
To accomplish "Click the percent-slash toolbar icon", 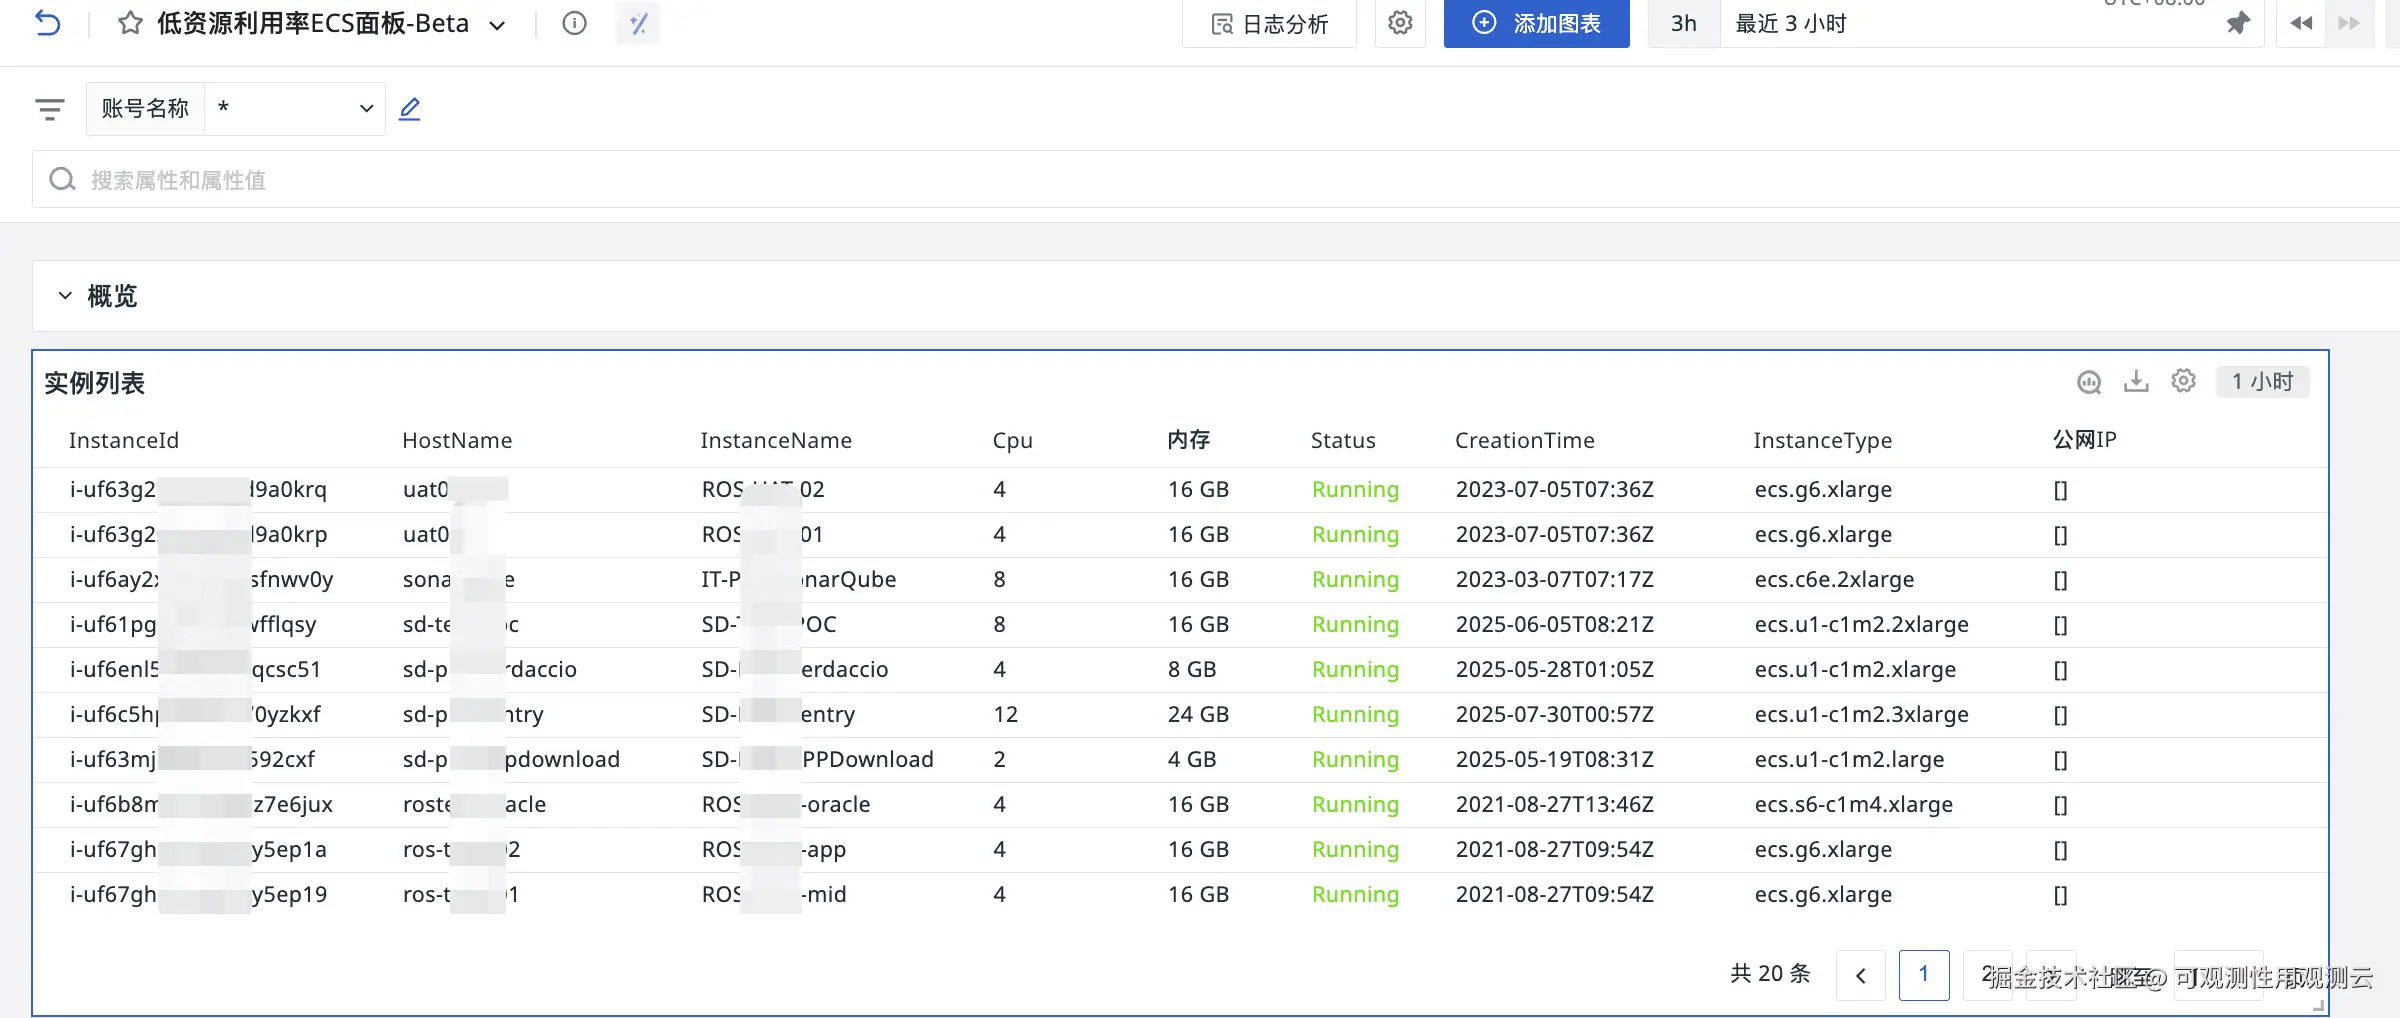I will [x=638, y=24].
